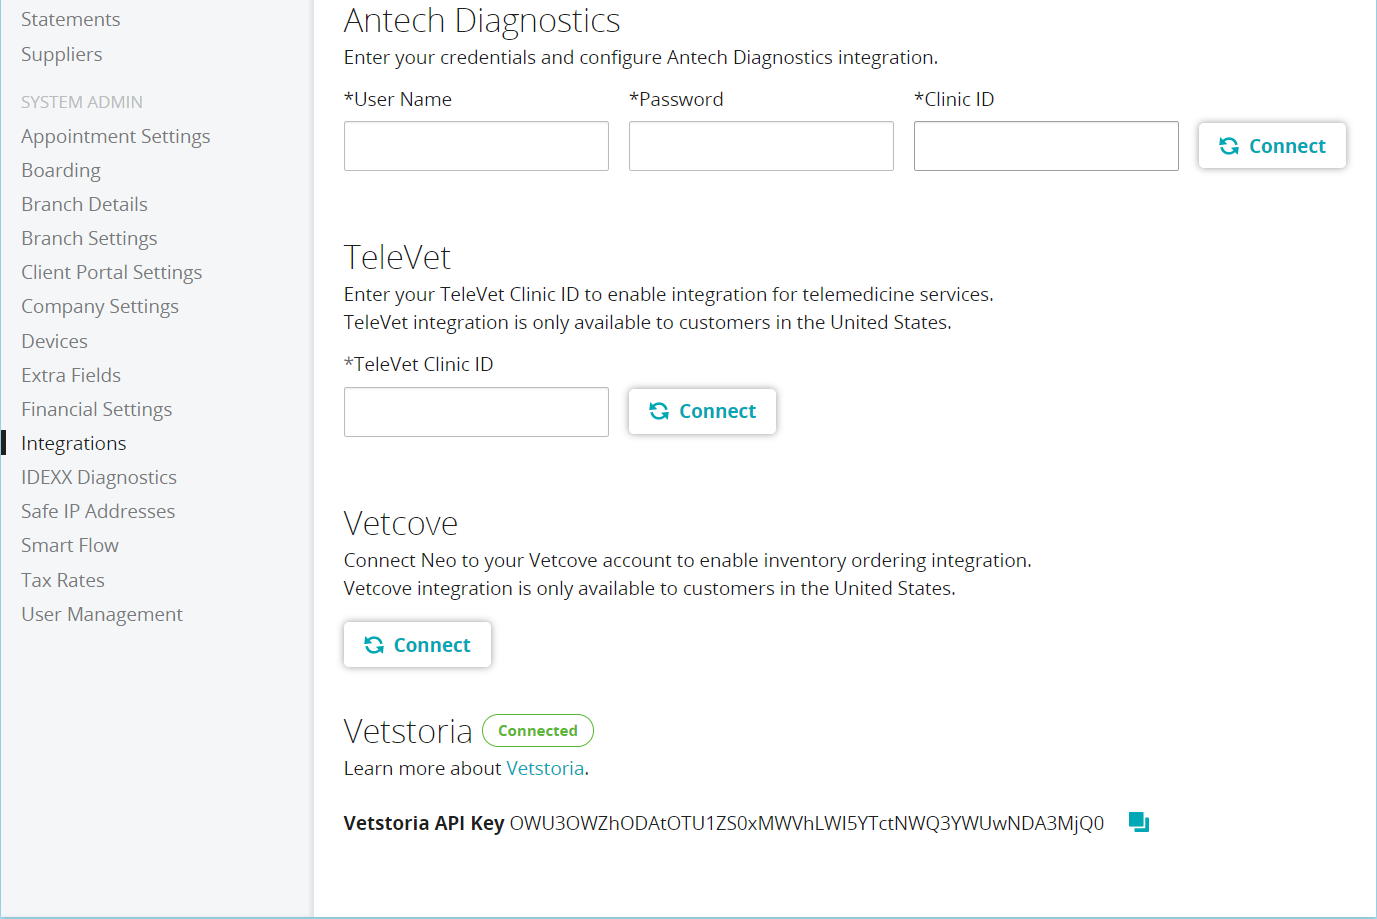Open Extra Fields page
Screen dimensions: 1377x919
[x=71, y=375]
